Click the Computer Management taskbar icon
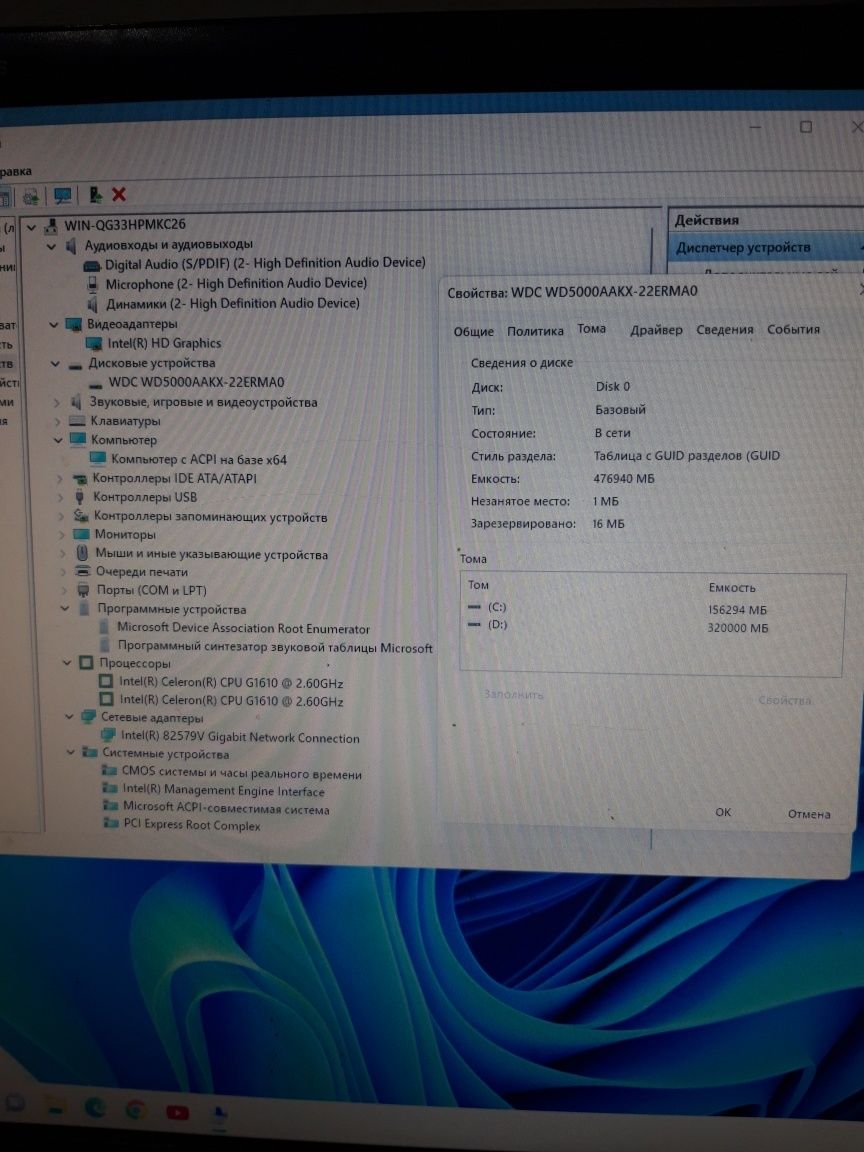Viewport: 864px width, 1152px height. coord(219,1115)
